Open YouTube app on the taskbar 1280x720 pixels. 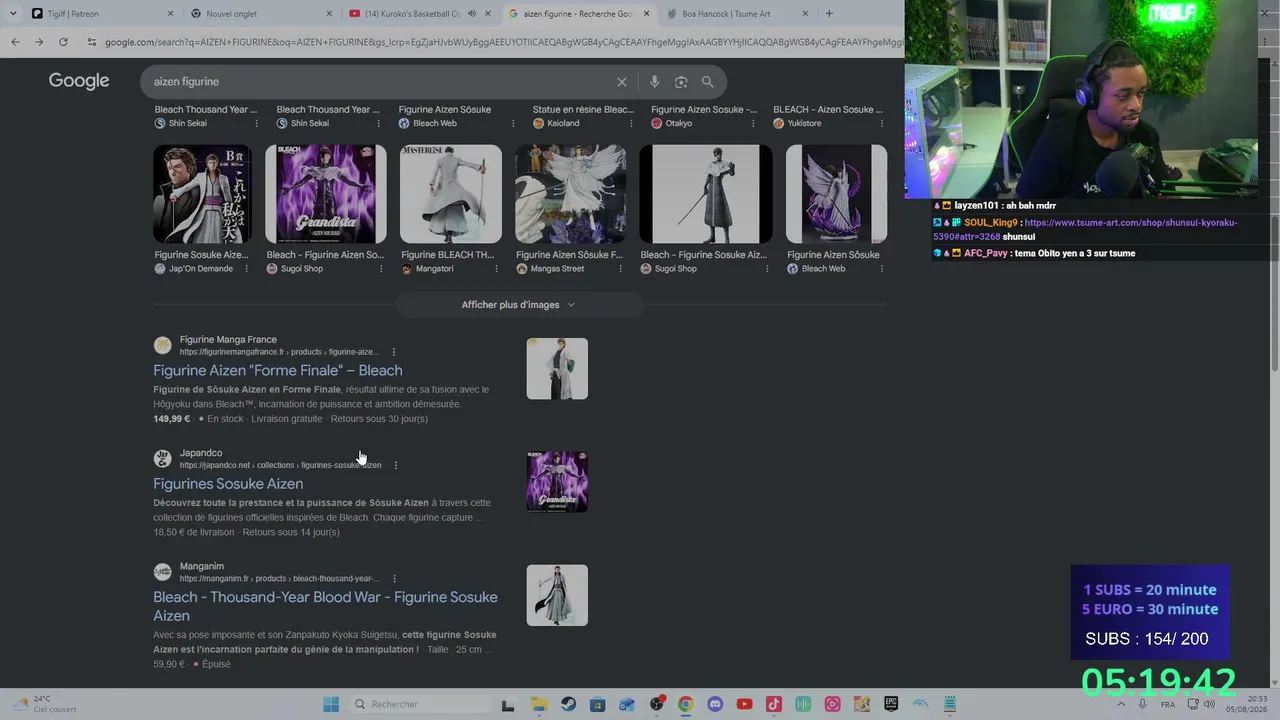point(744,704)
